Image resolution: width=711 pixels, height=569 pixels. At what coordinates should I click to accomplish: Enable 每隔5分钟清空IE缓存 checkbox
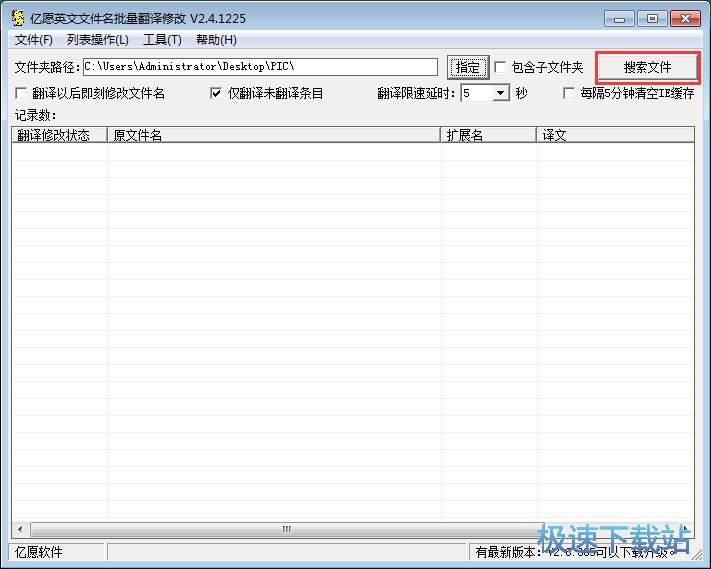tap(569, 93)
